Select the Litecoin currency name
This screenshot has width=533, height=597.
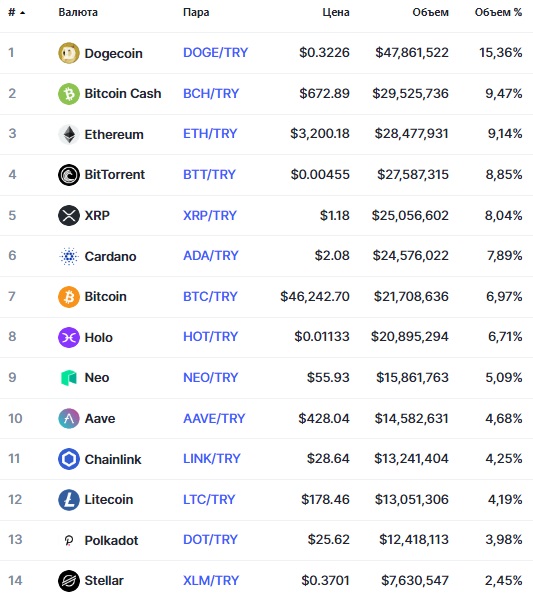pyautogui.click(x=109, y=500)
